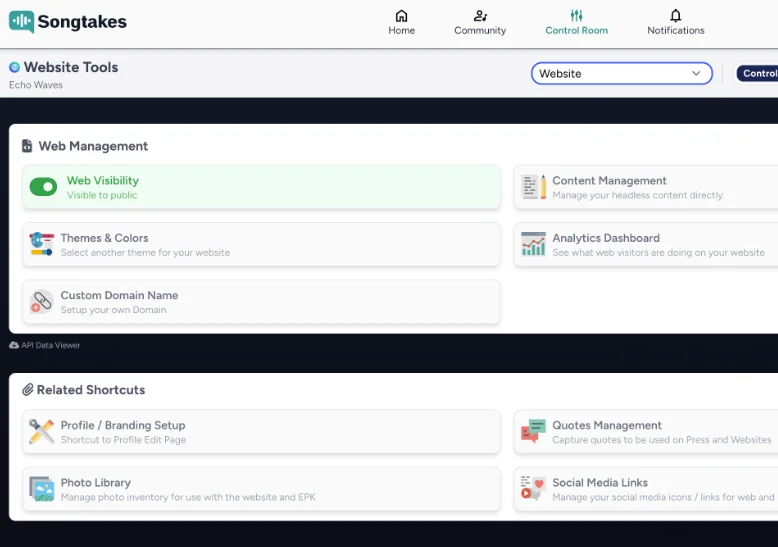Click 'See what web visitors are doing' text
The image size is (778, 547).
tap(658, 252)
